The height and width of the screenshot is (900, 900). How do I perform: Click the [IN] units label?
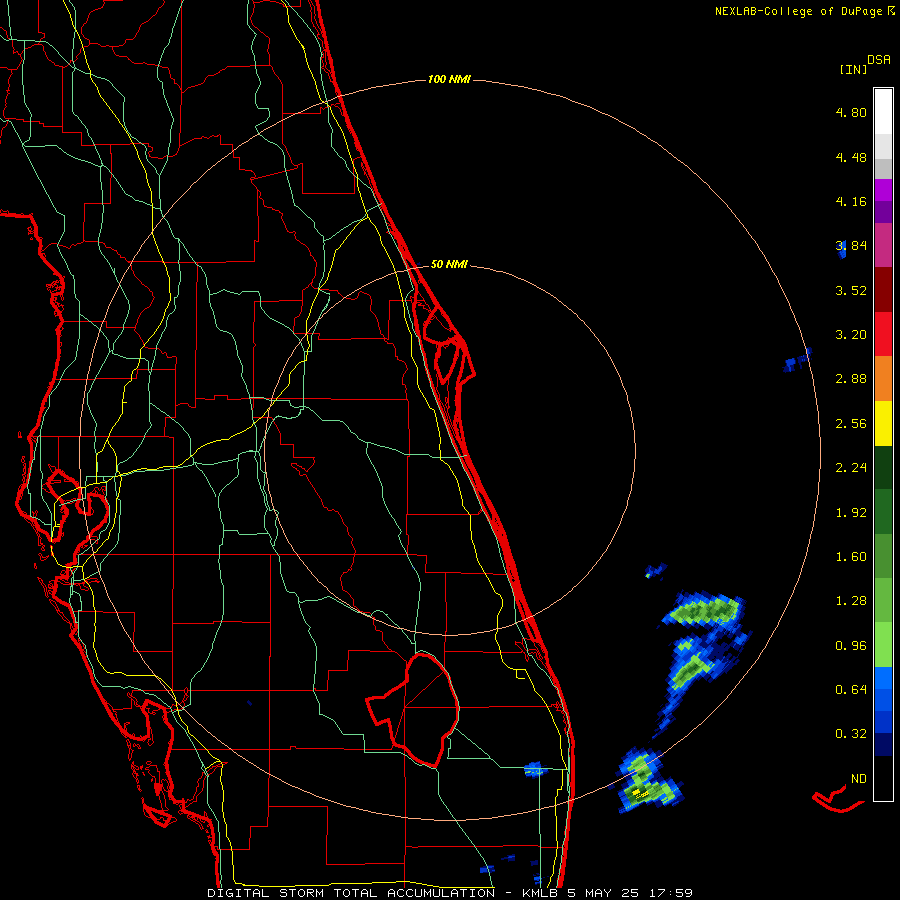[x=853, y=69]
